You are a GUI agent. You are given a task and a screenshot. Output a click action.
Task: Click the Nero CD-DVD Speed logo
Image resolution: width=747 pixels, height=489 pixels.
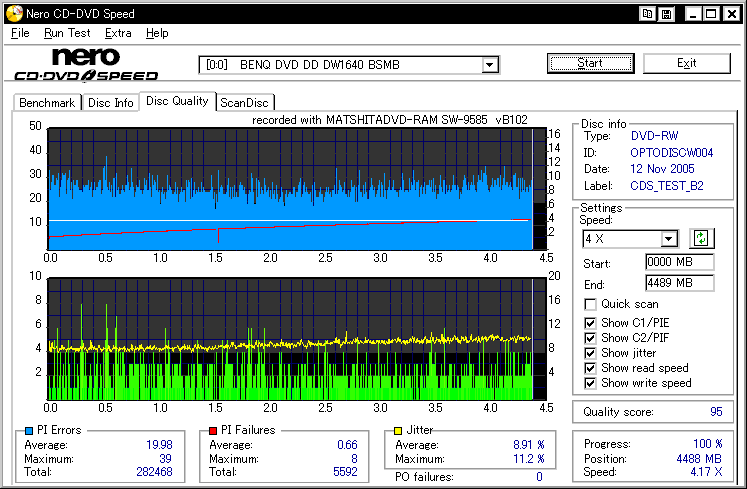[x=86, y=64]
